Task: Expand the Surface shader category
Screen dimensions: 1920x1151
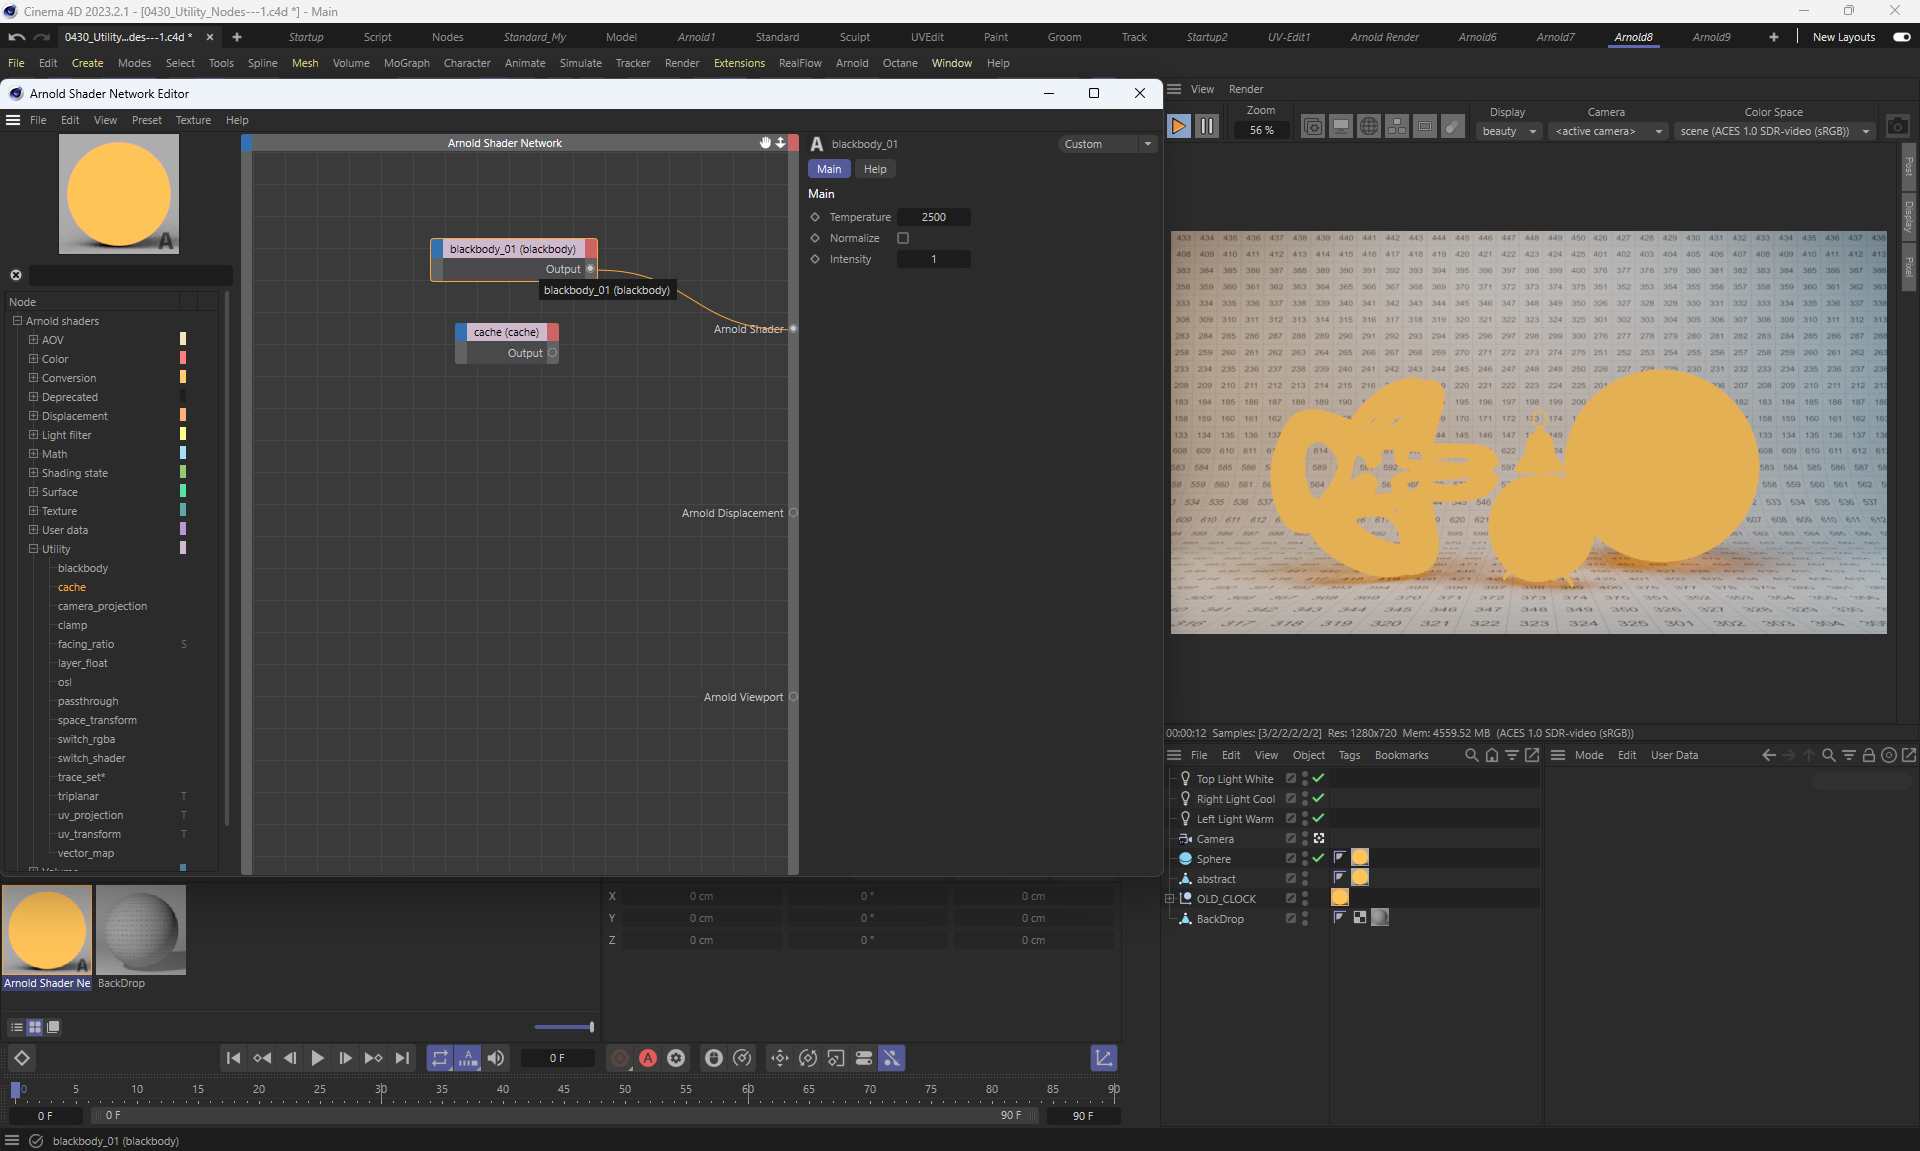Action: click(x=33, y=492)
